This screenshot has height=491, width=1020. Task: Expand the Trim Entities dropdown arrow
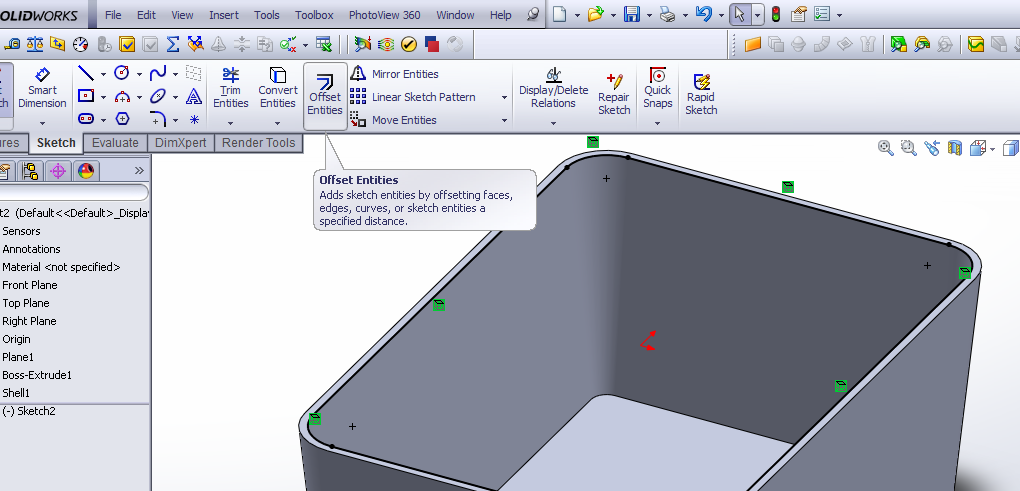pos(230,122)
